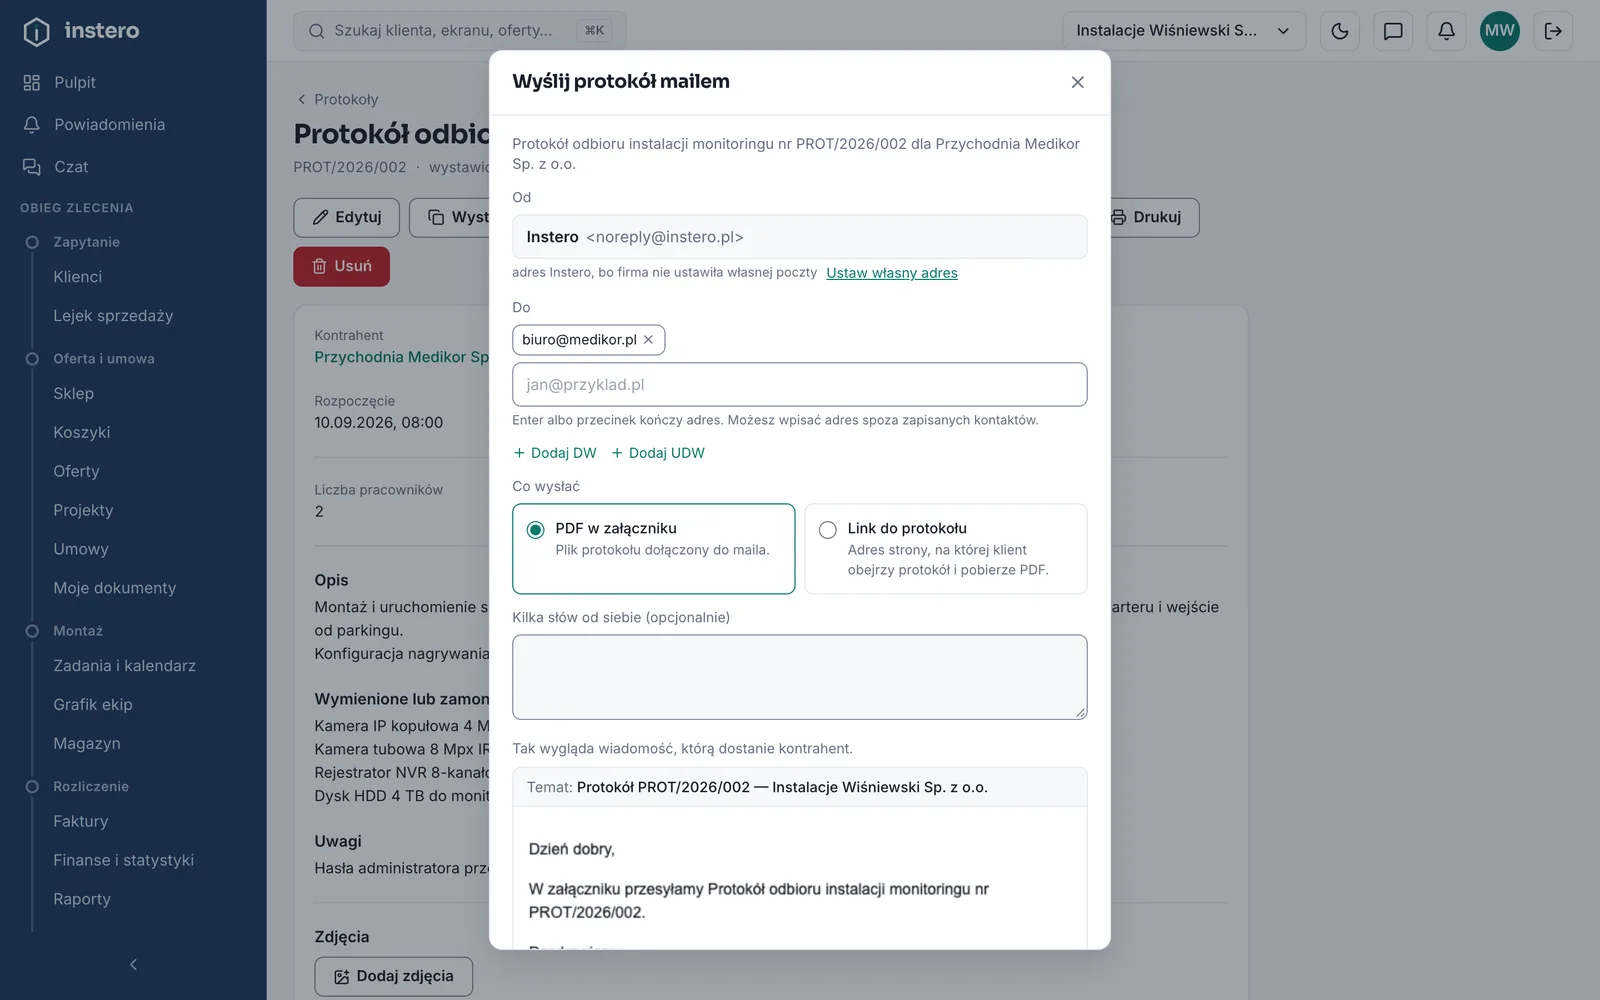Go back to Protokoły breadcrumb
The image size is (1600, 1000).
coord(337,99)
